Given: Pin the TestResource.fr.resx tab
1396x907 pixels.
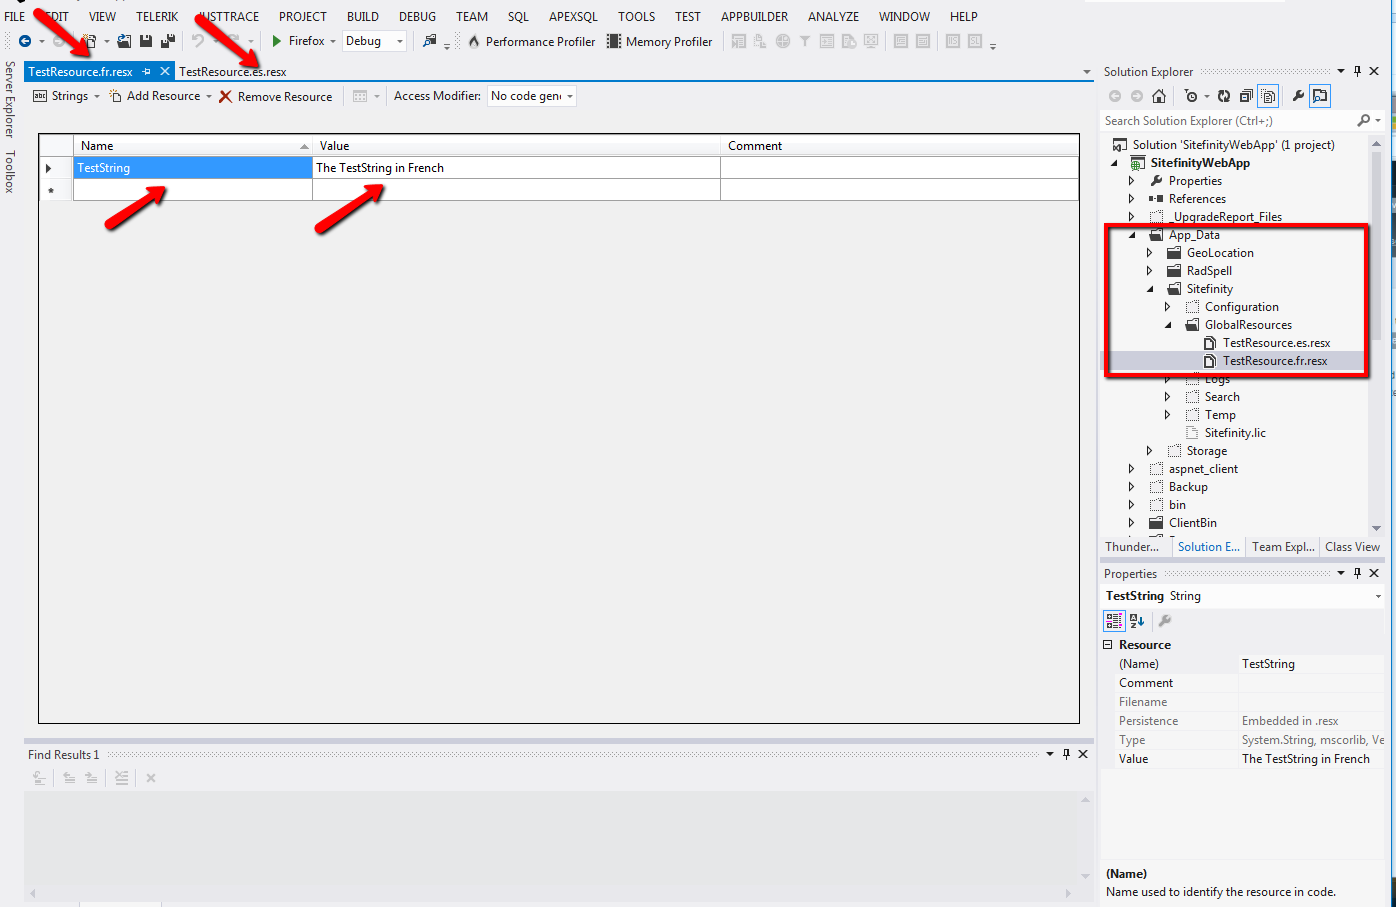Looking at the screenshot, I should [147, 71].
